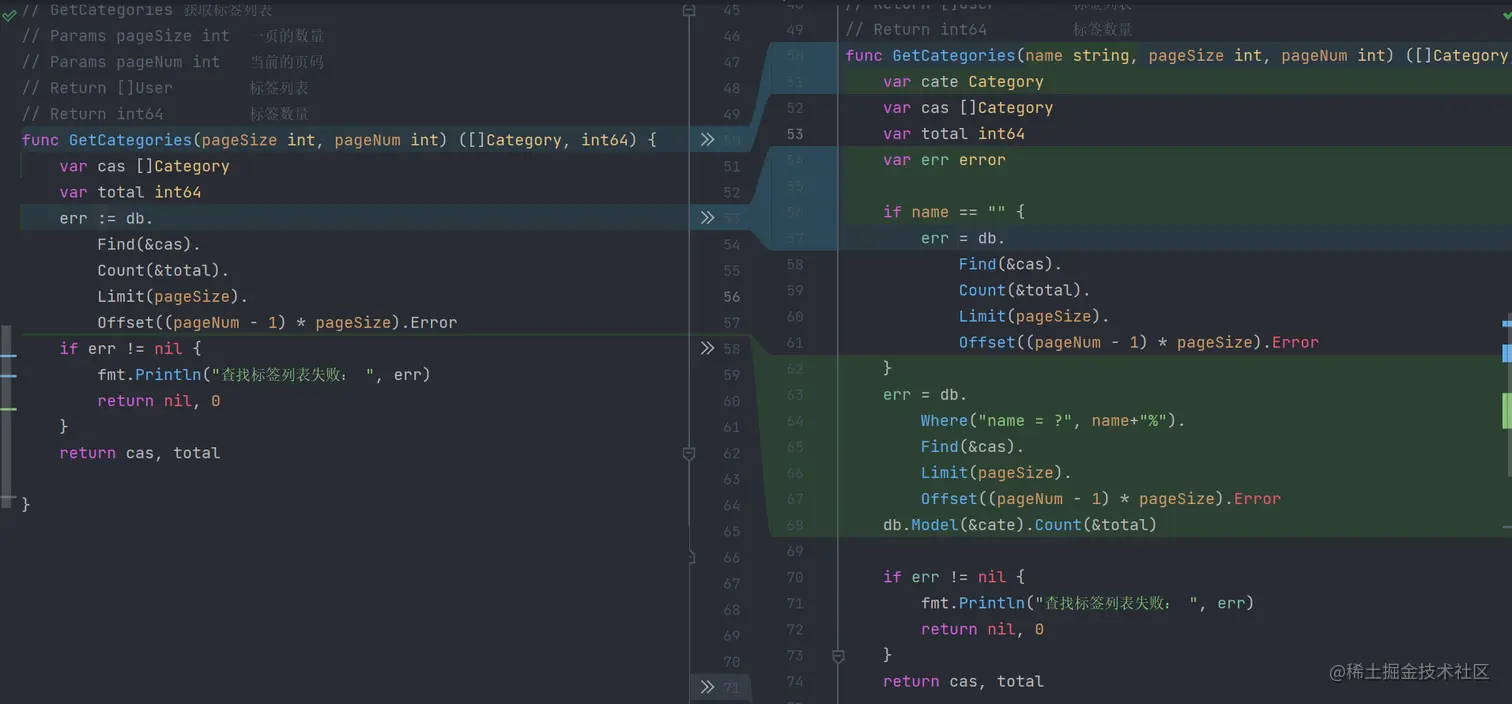The height and width of the screenshot is (704, 1512).
Task: Collapse the if-block fold marker at right line 73
Action: click(838, 656)
